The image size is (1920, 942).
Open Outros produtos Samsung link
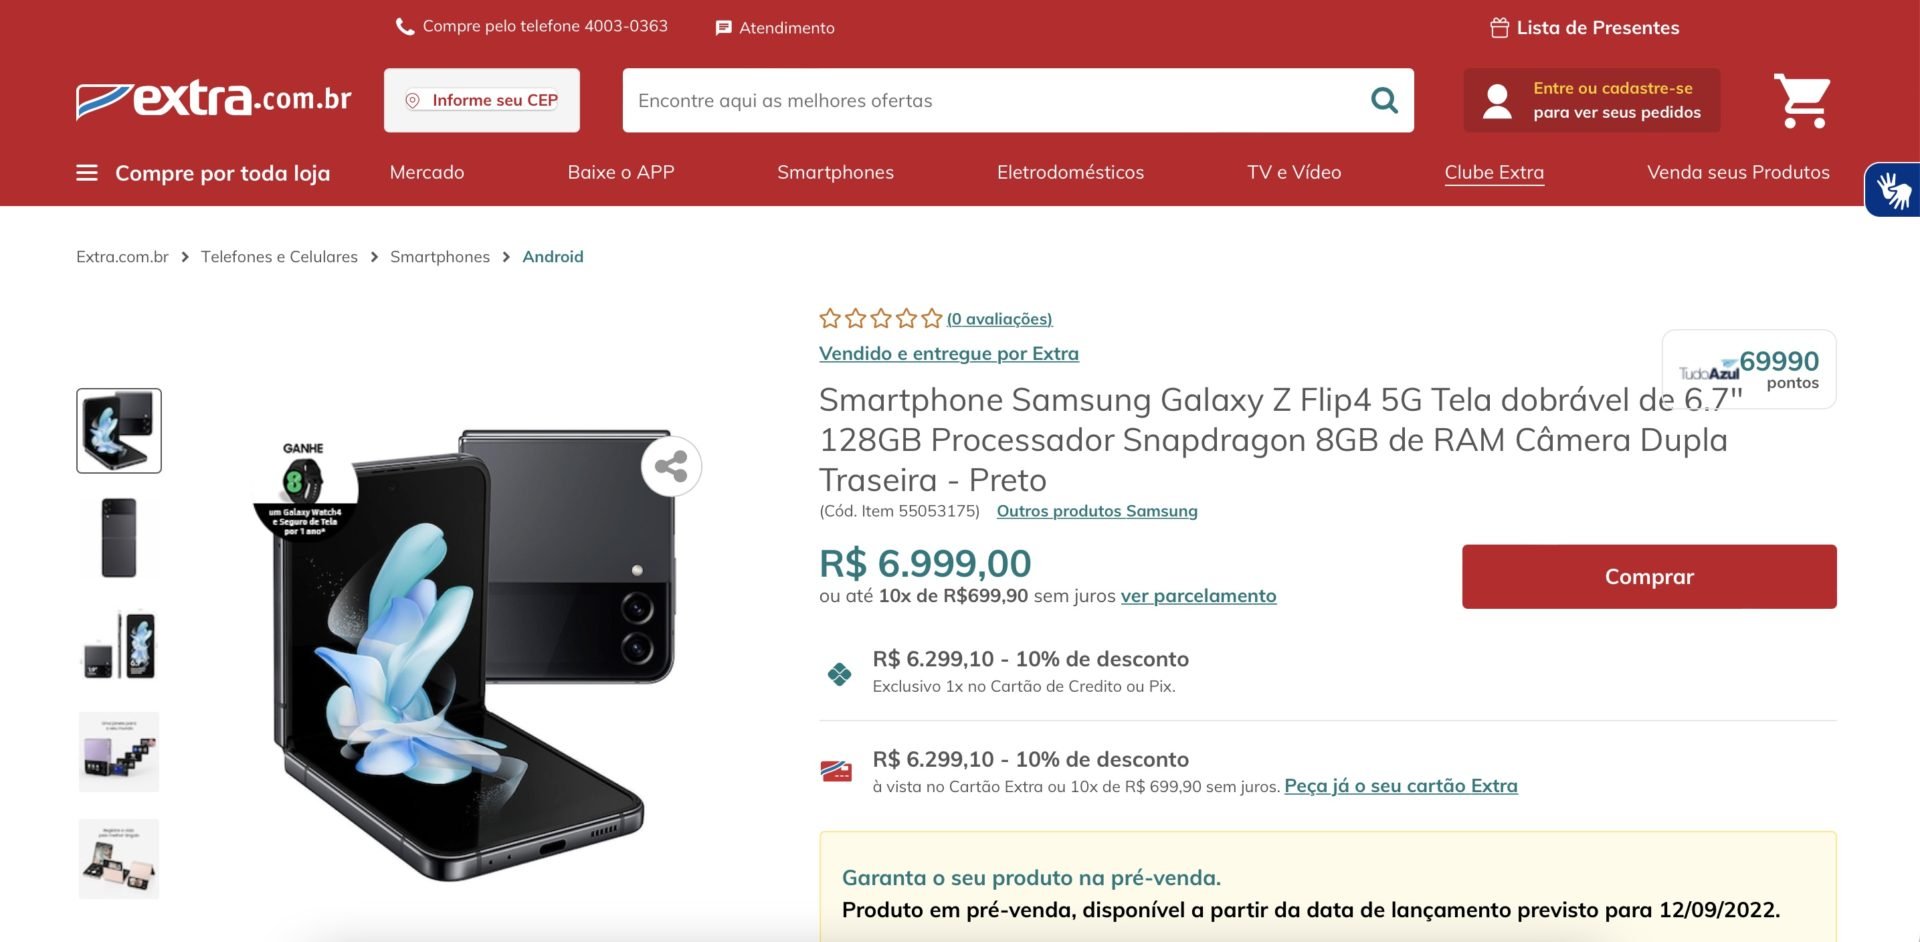pos(1097,511)
